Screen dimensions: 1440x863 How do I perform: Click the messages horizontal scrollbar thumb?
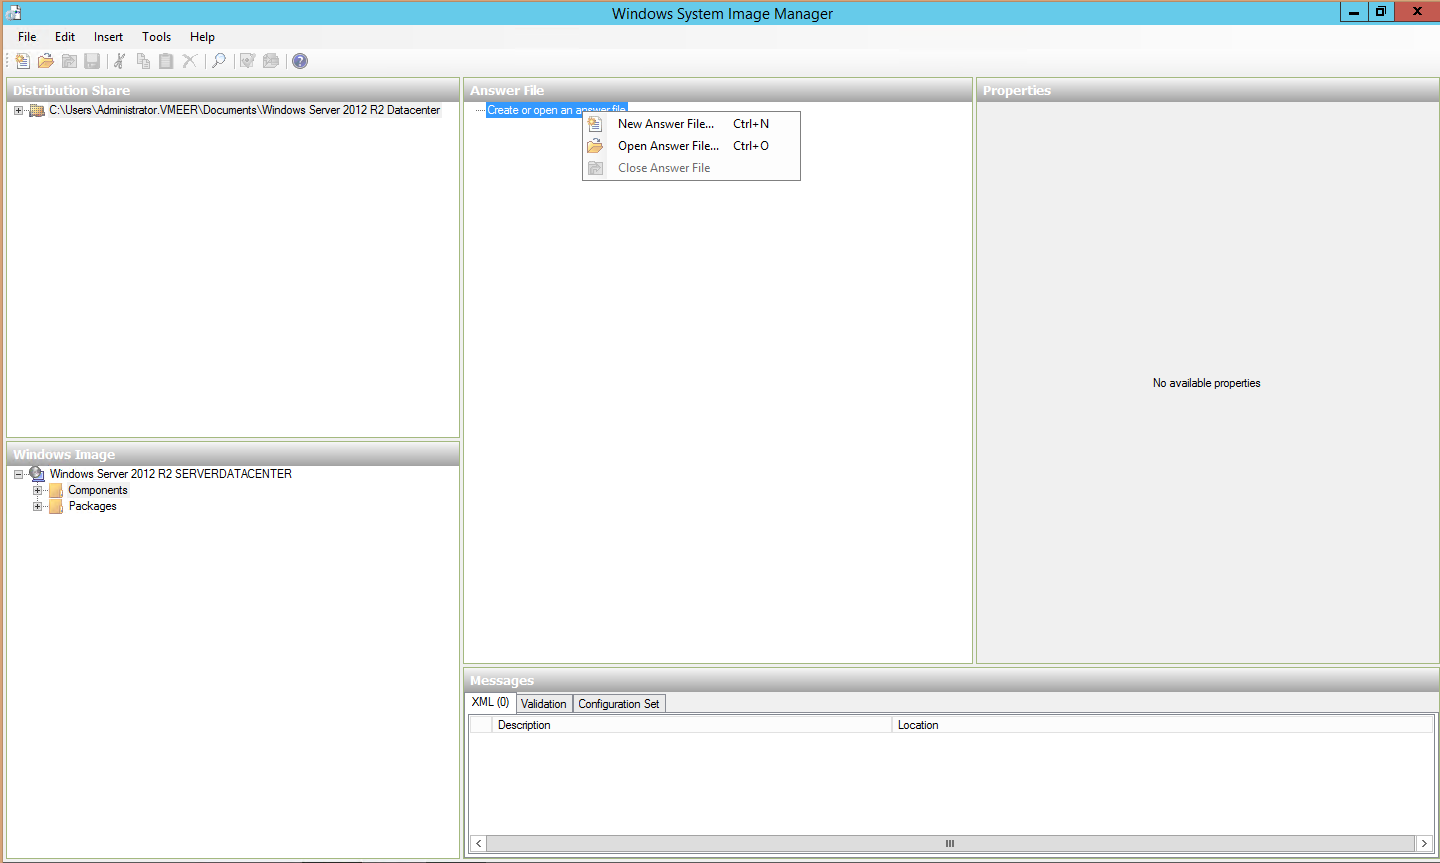click(x=950, y=844)
